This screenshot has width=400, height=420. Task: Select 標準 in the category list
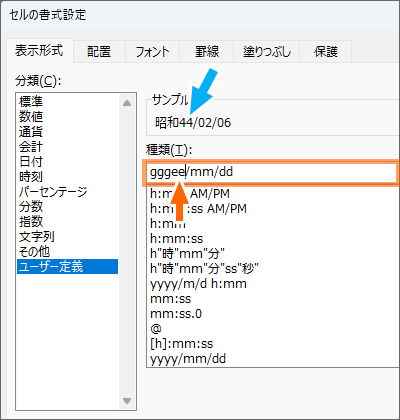[x=67, y=101]
